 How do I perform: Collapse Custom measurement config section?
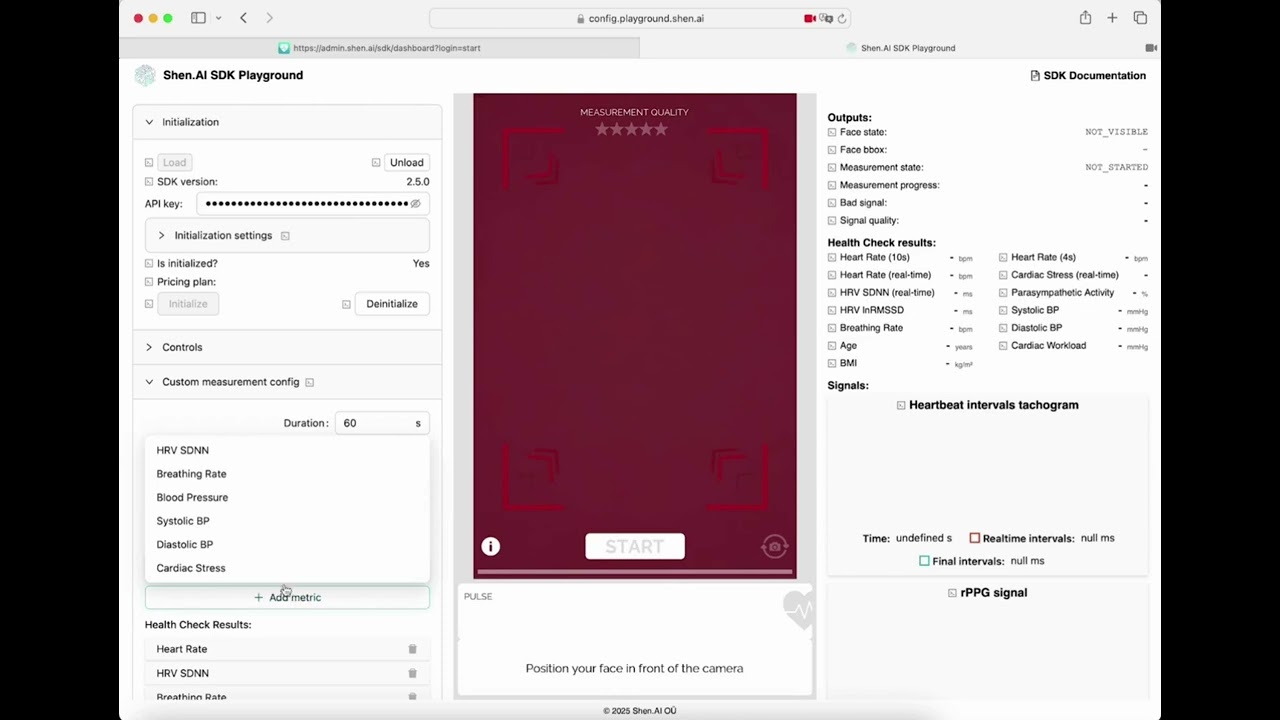click(149, 382)
